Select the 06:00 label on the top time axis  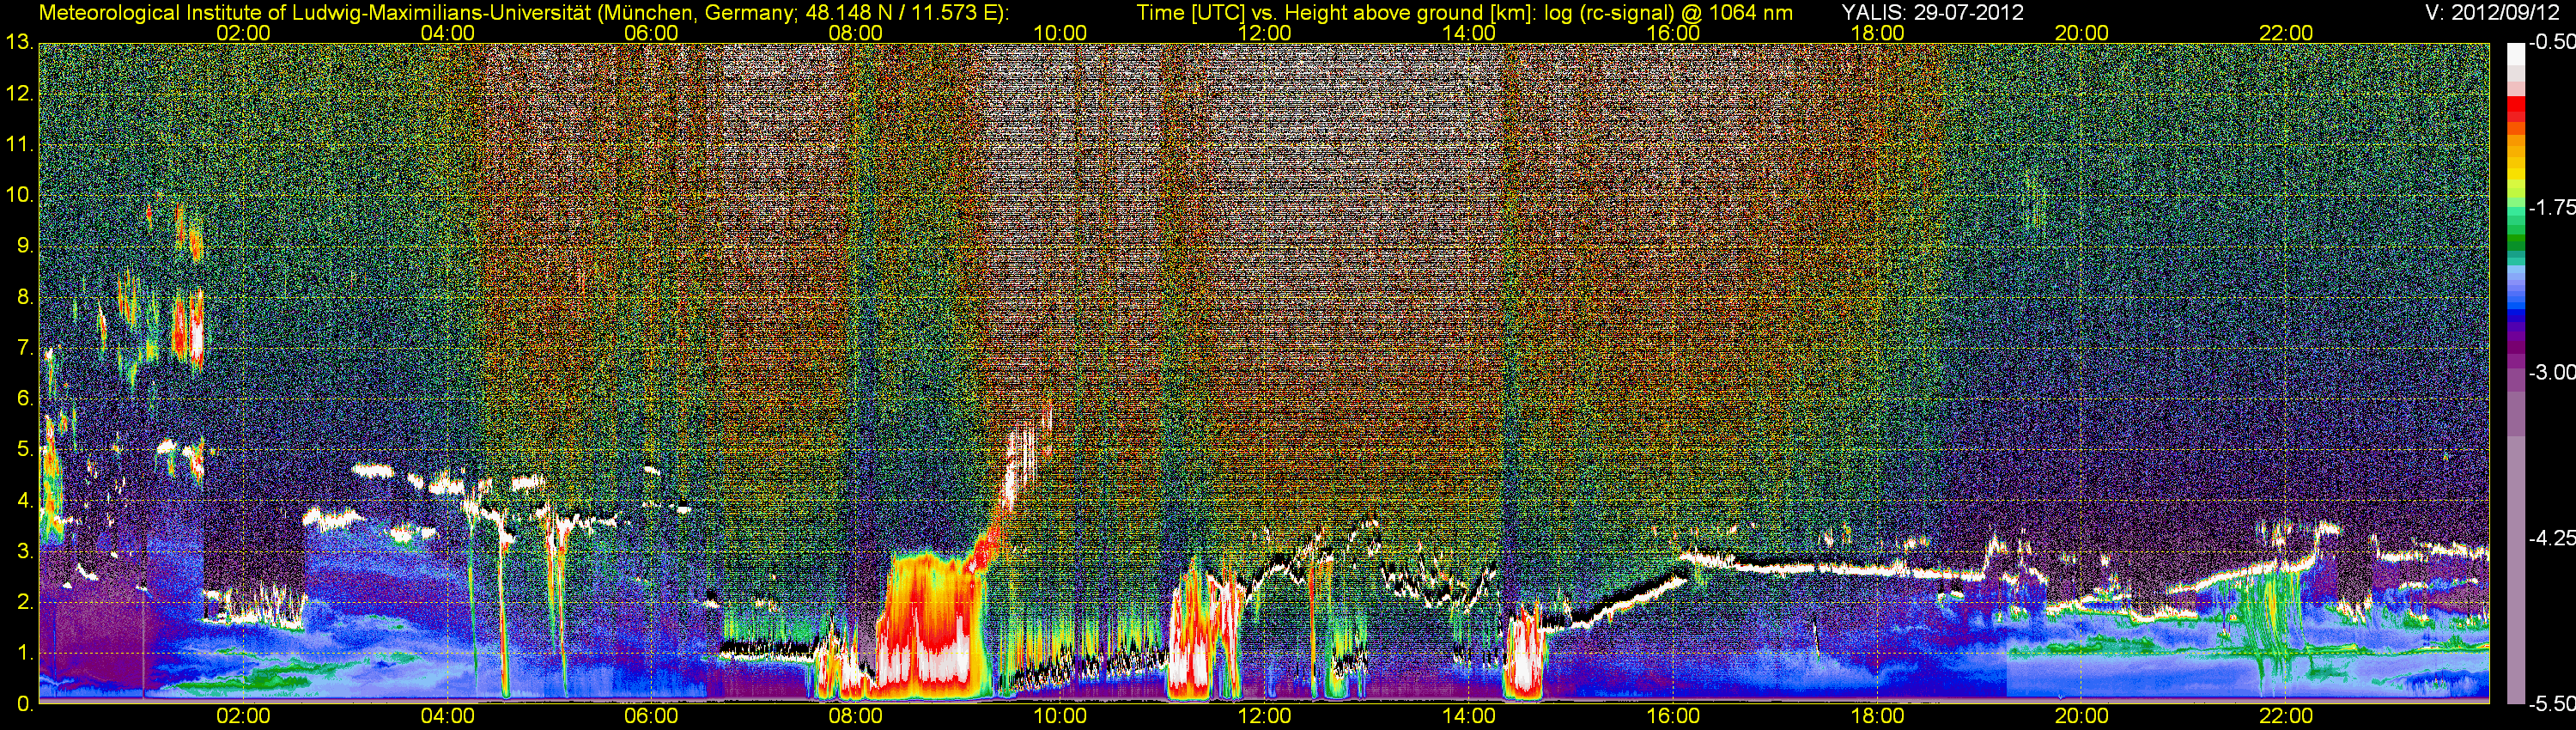651,33
